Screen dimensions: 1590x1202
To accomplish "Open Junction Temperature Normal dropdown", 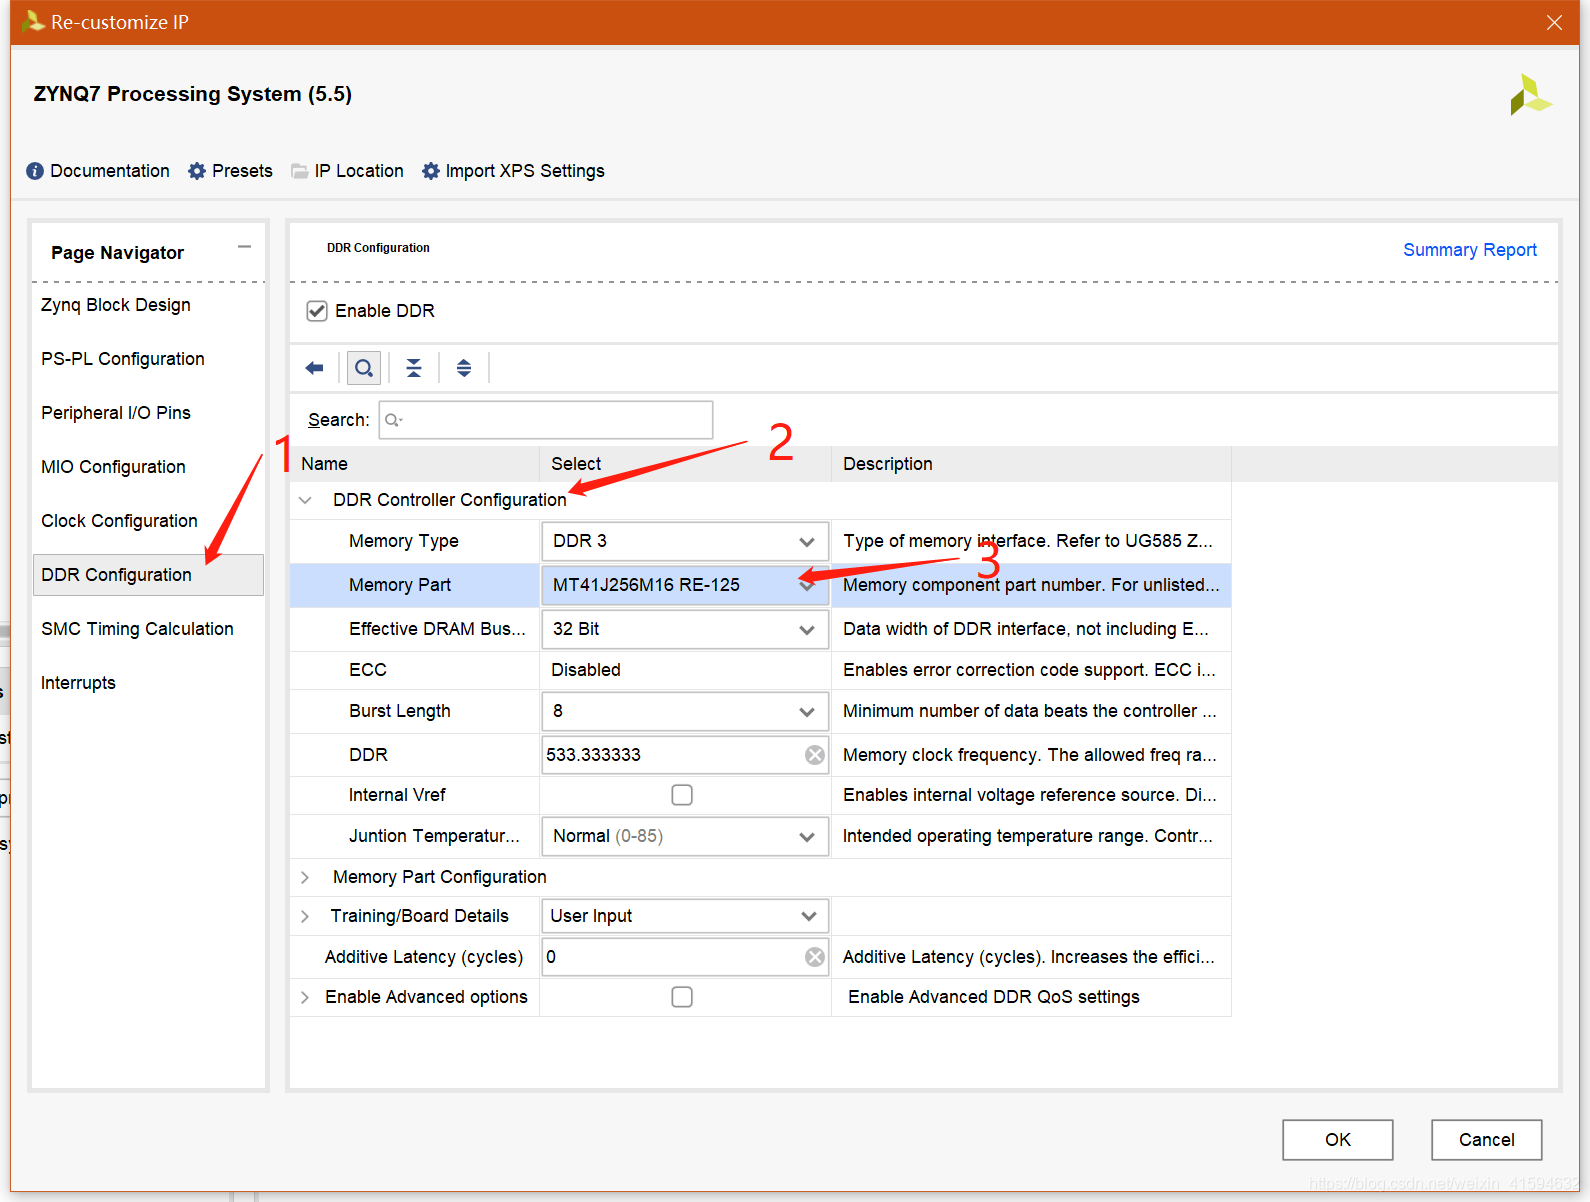I will tap(685, 836).
